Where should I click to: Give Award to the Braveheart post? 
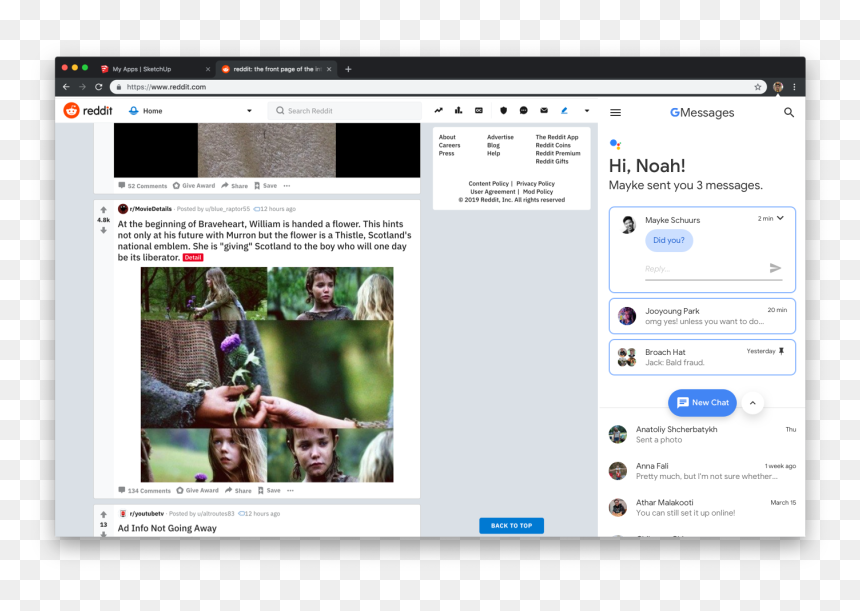(197, 490)
